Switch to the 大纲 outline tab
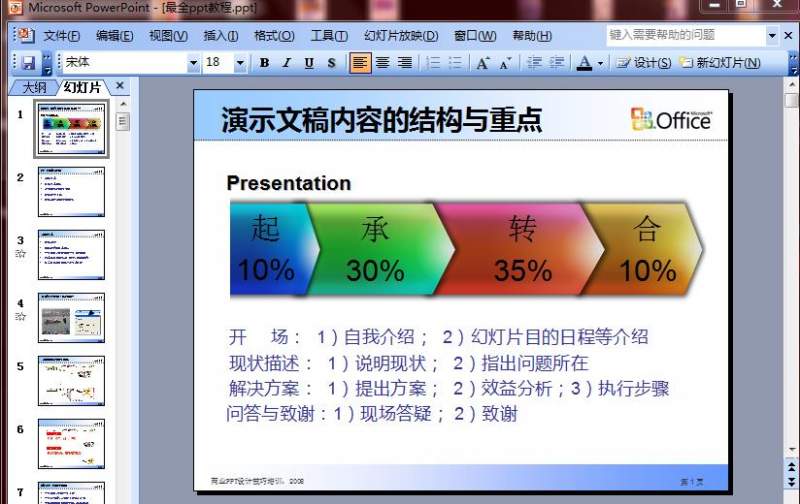This screenshot has height=504, width=800. point(35,87)
